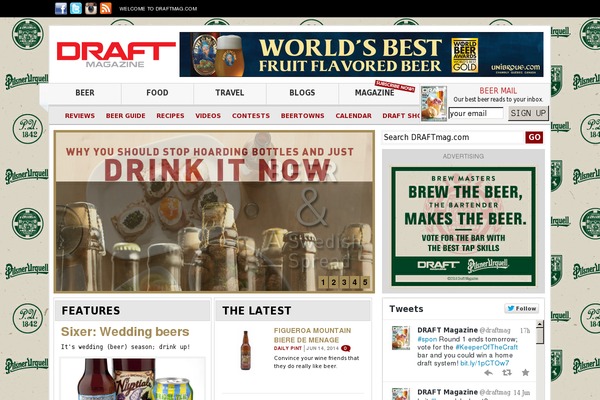Open VIDEOS section

pos(208,116)
